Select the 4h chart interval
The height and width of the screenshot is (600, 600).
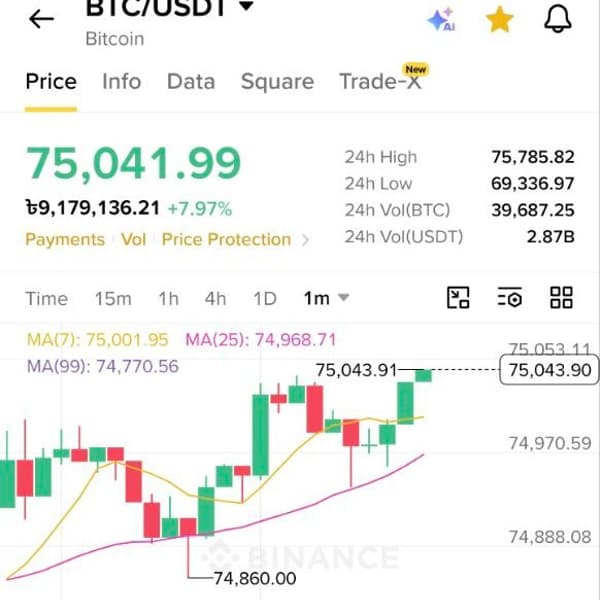215,298
